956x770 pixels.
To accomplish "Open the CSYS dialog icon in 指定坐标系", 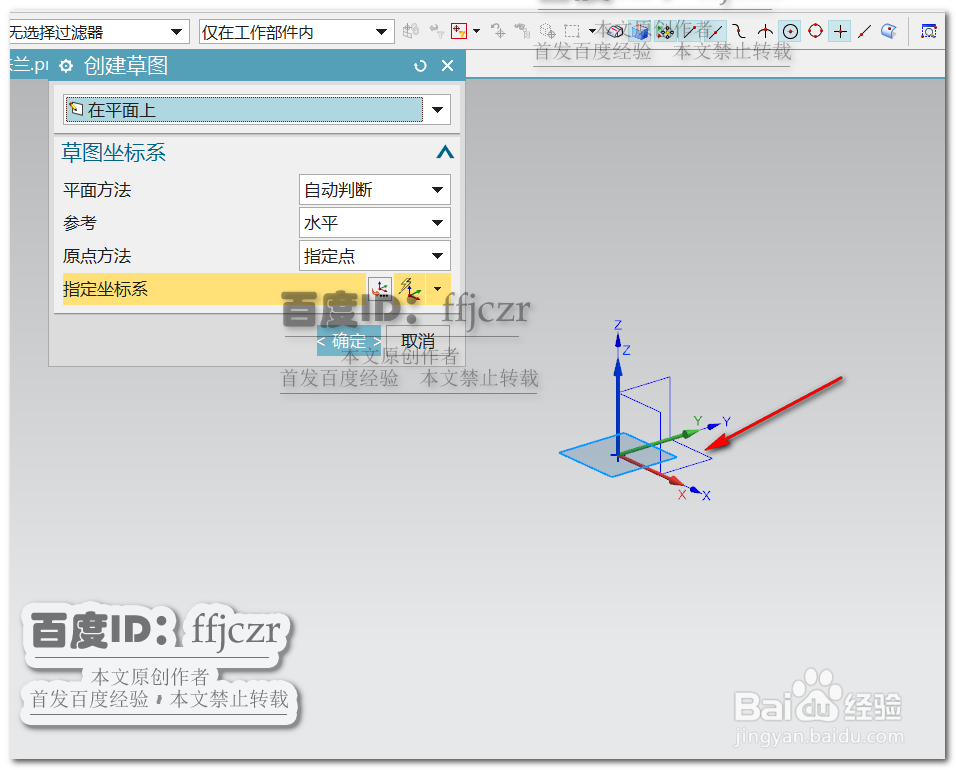I will [x=380, y=288].
